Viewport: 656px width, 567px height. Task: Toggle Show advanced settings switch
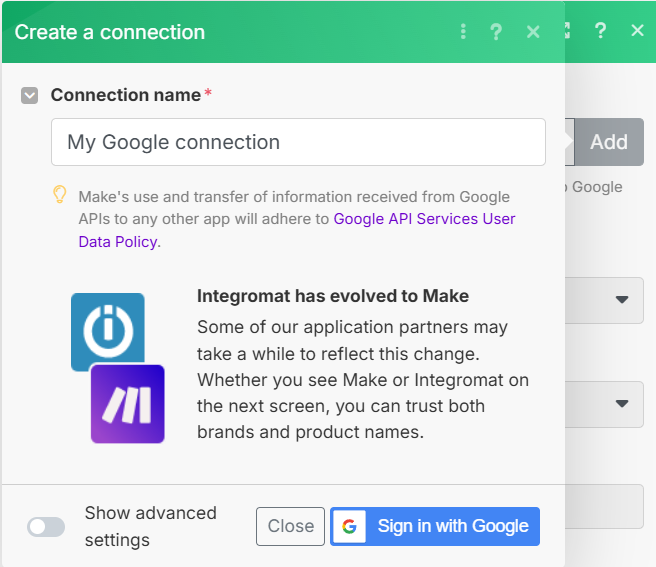pyautogui.click(x=46, y=527)
